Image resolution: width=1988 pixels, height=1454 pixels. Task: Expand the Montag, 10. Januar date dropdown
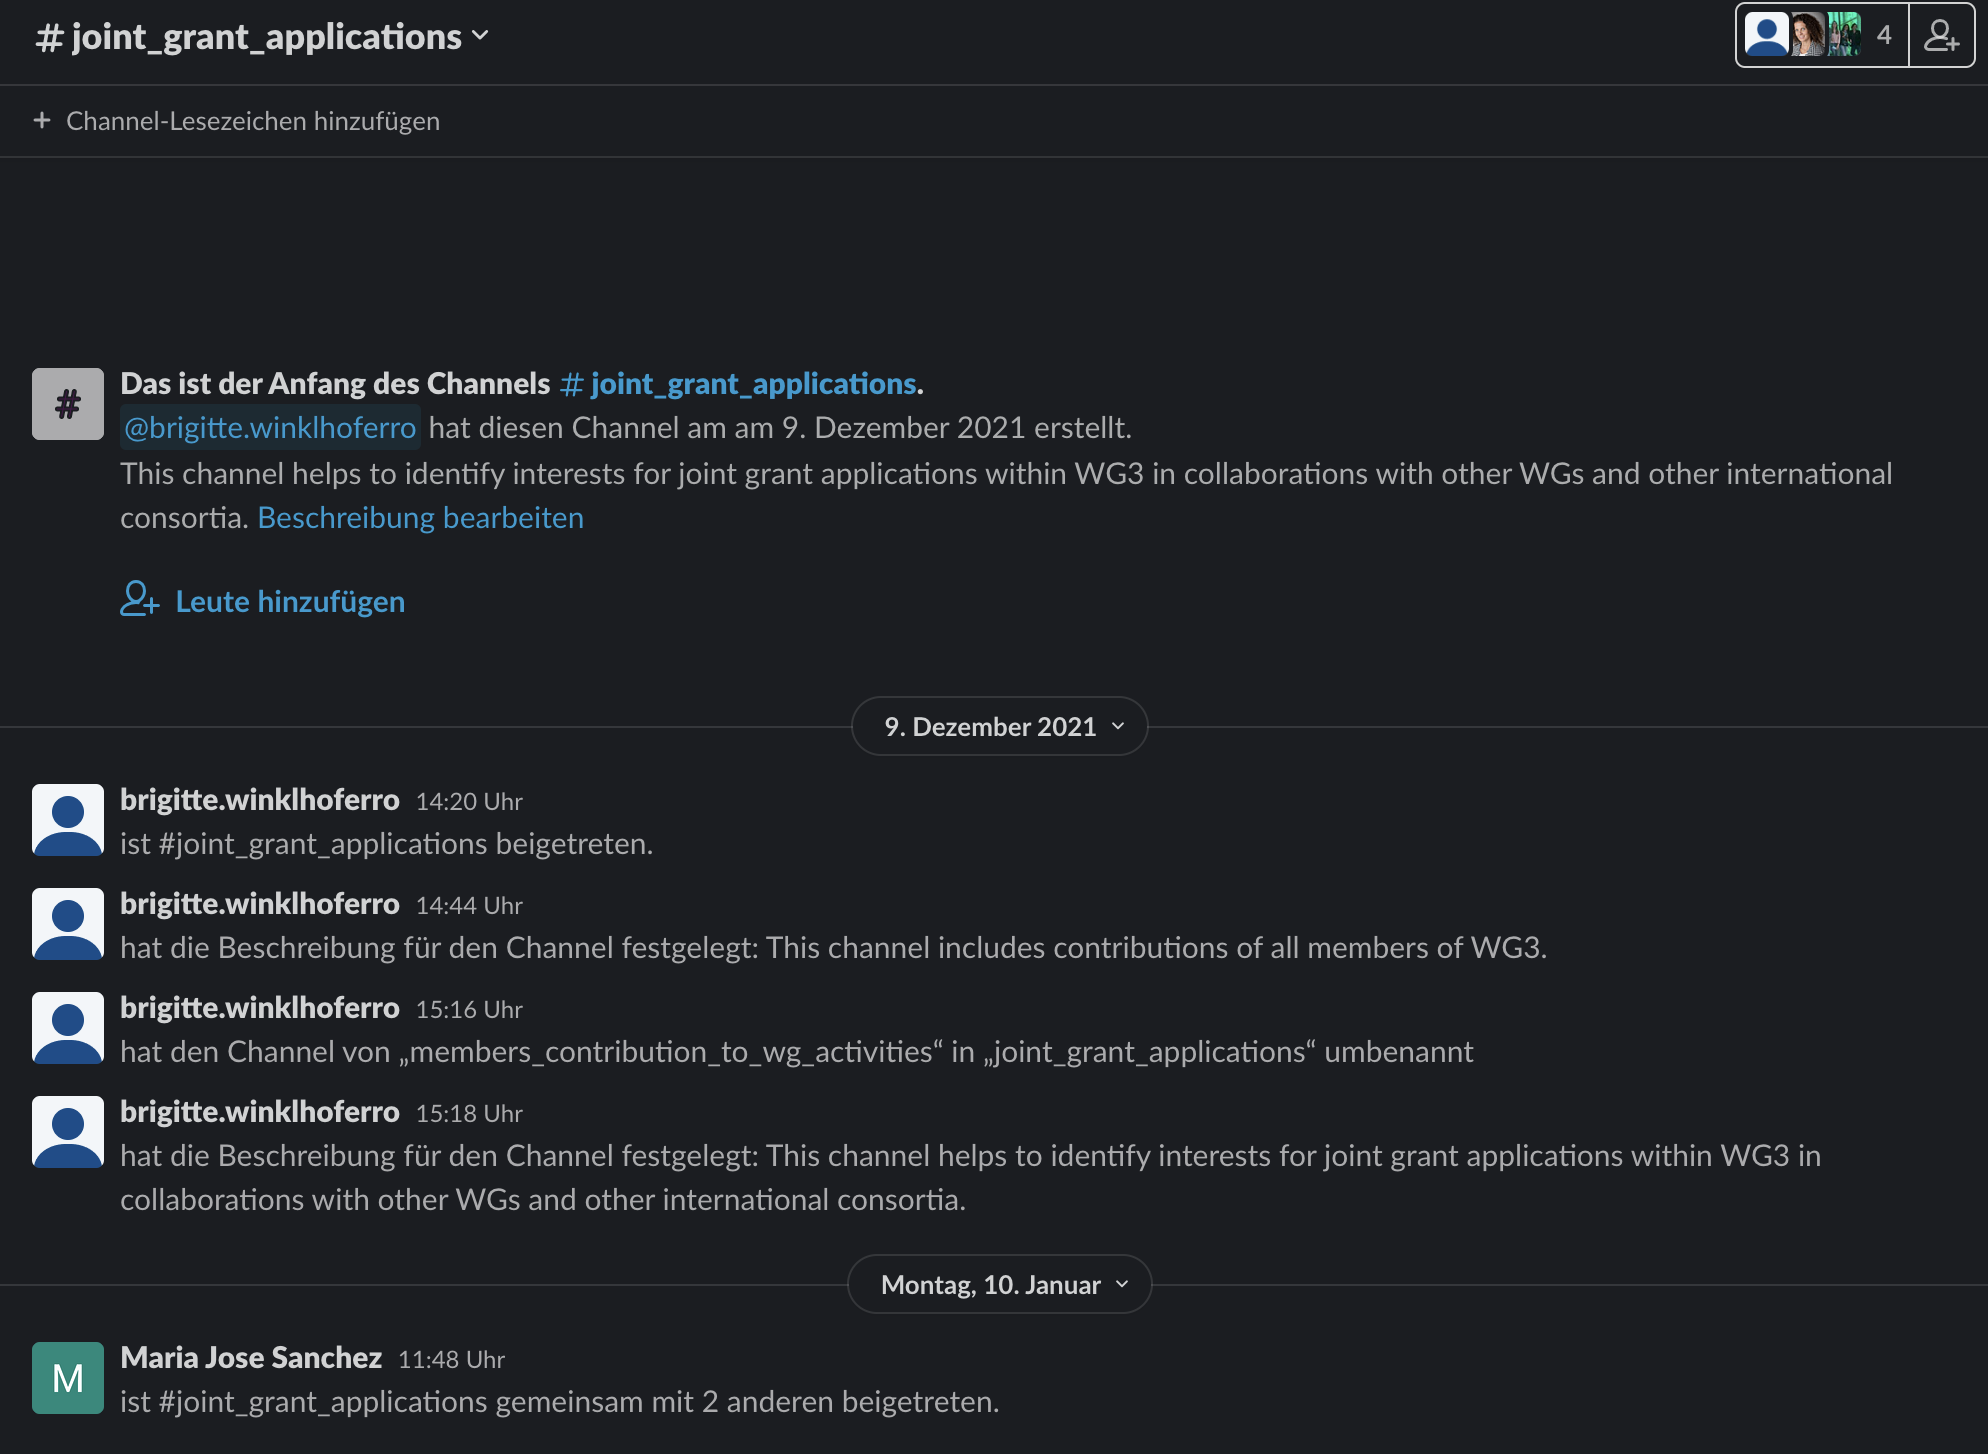[x=999, y=1285]
